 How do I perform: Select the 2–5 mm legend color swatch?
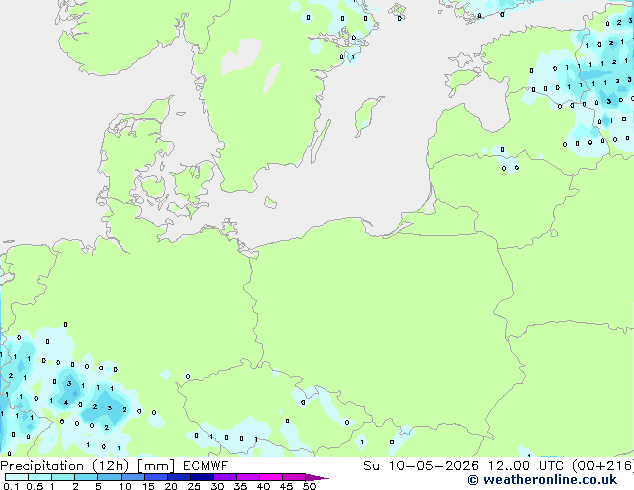point(86,477)
